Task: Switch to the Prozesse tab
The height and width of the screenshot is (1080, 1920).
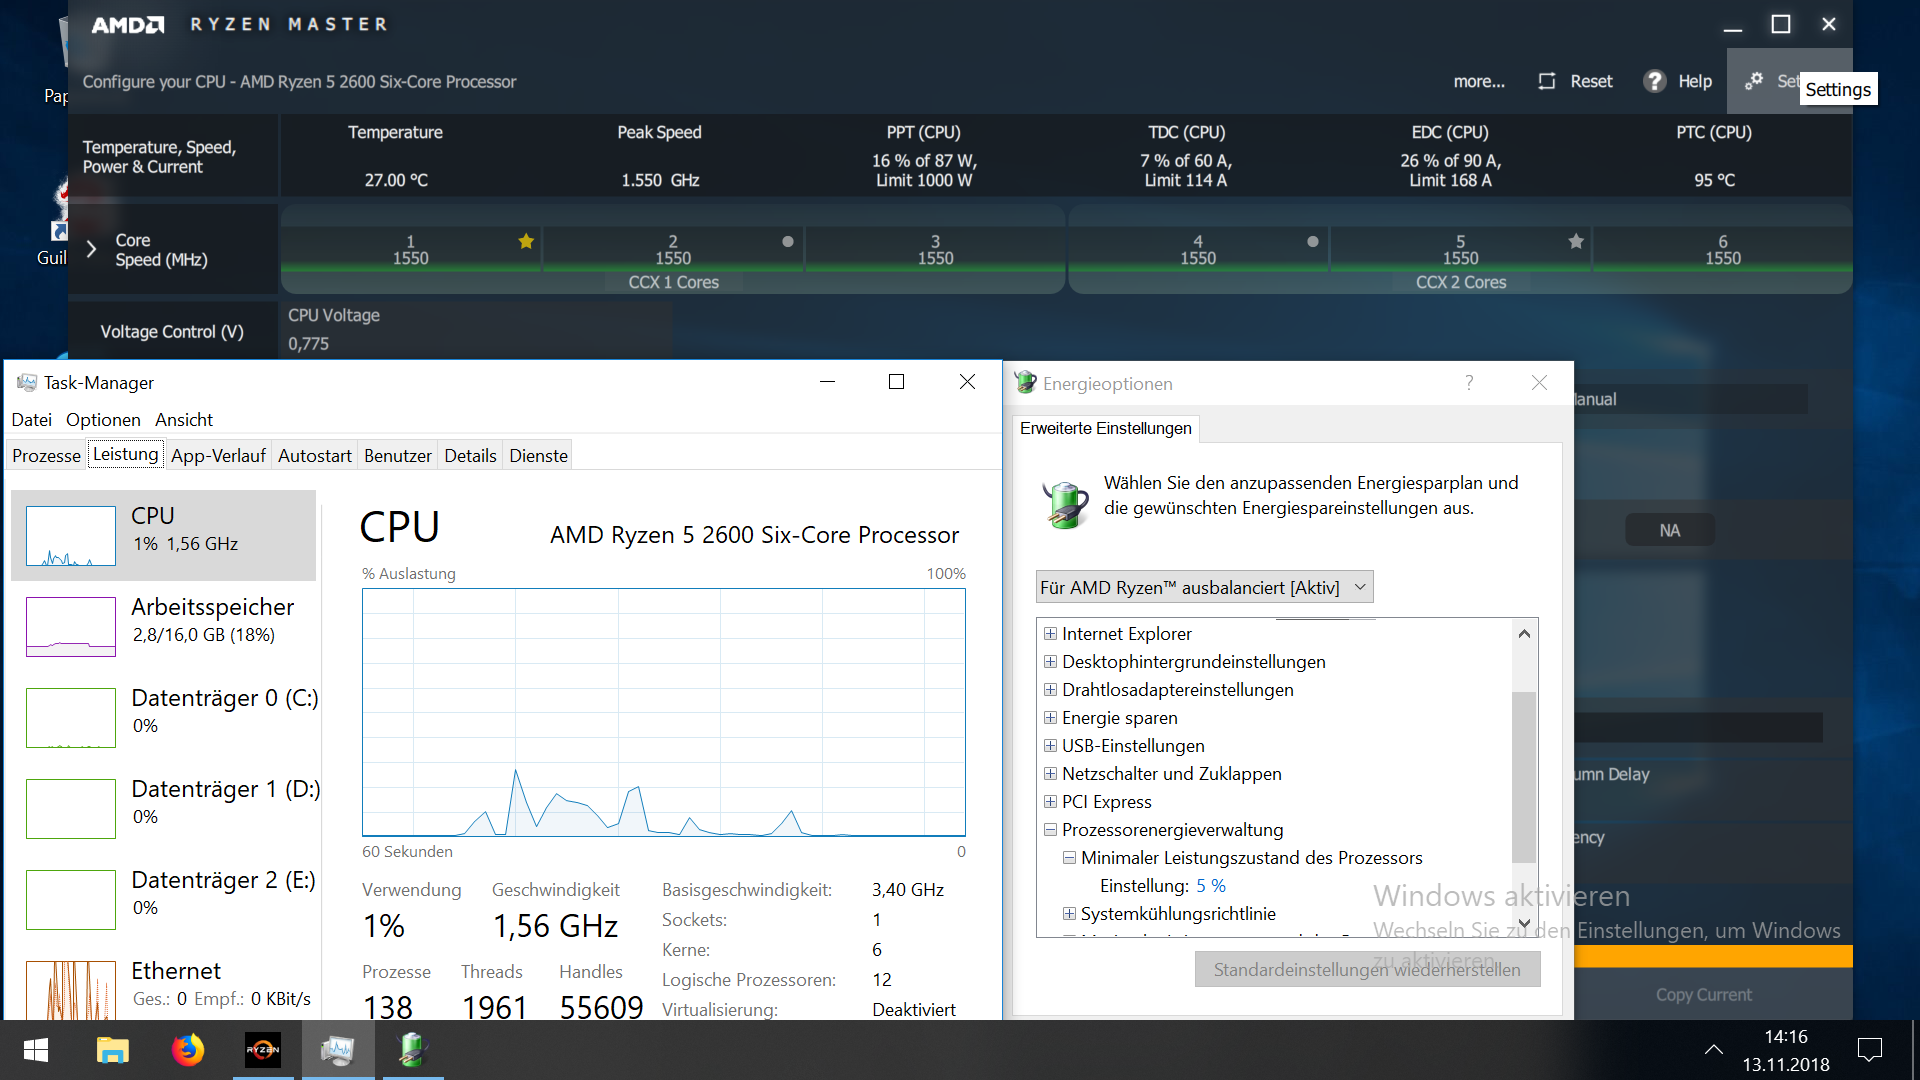Action: click(46, 456)
